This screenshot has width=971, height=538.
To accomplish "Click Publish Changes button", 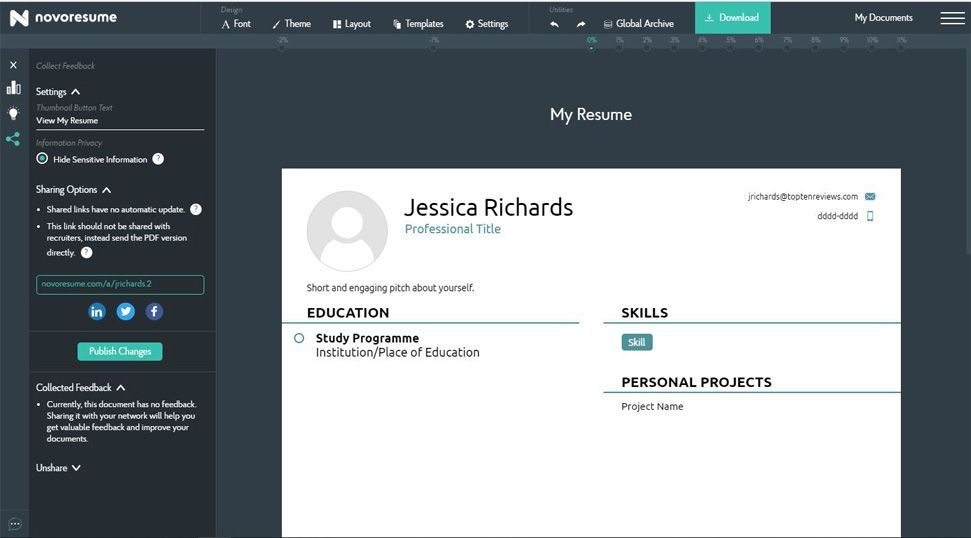I will pos(120,352).
